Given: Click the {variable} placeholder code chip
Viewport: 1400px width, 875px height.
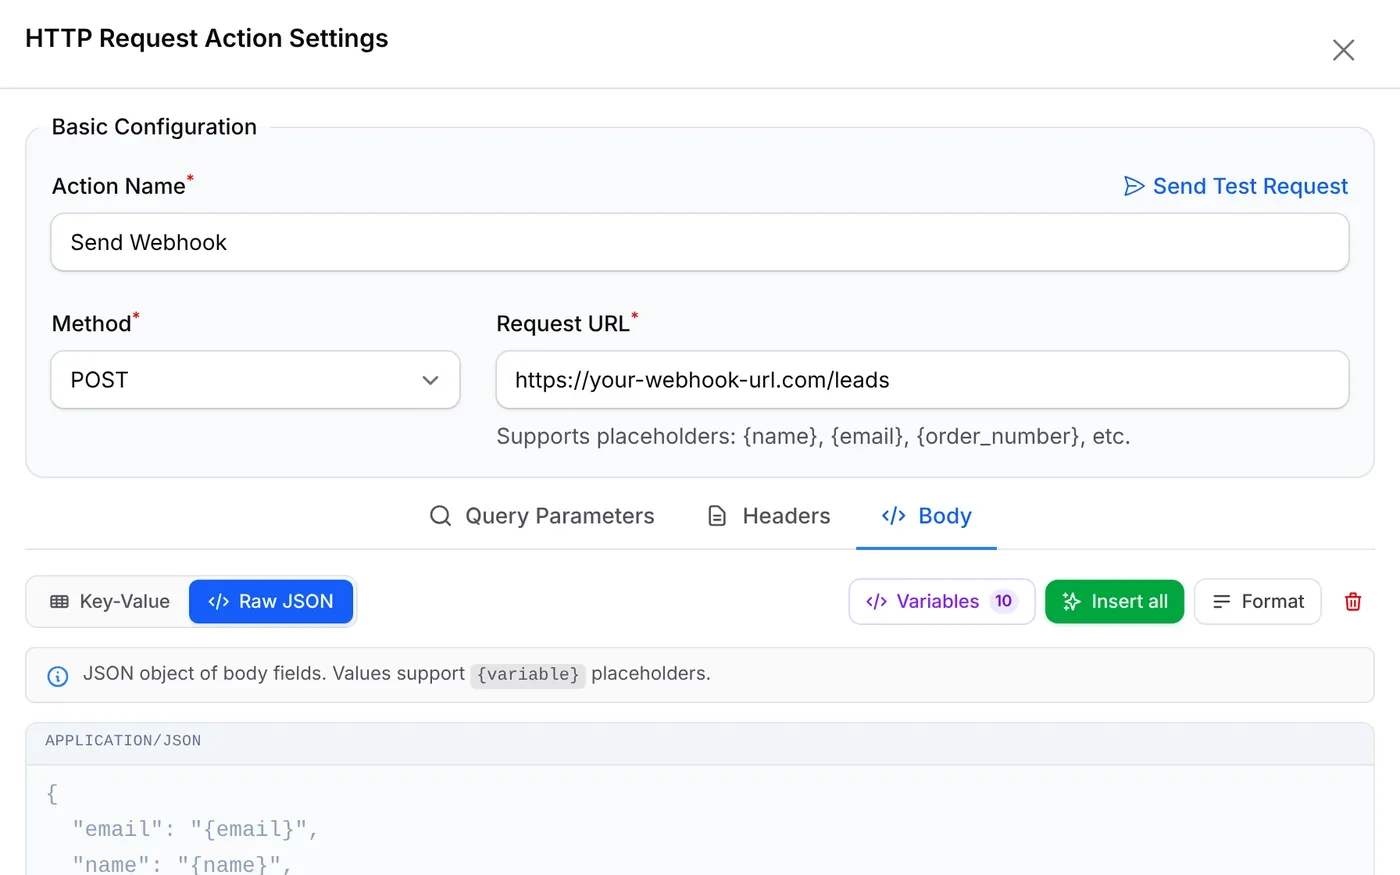Looking at the screenshot, I should click(528, 674).
